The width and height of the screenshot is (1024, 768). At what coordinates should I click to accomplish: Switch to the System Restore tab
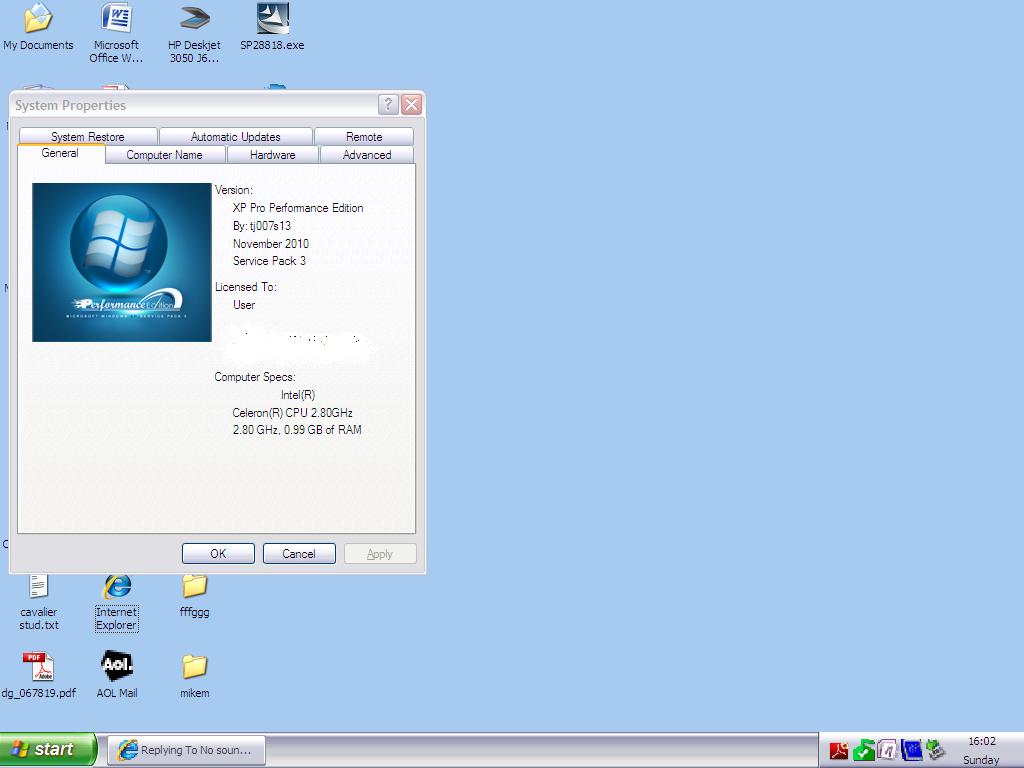point(88,136)
